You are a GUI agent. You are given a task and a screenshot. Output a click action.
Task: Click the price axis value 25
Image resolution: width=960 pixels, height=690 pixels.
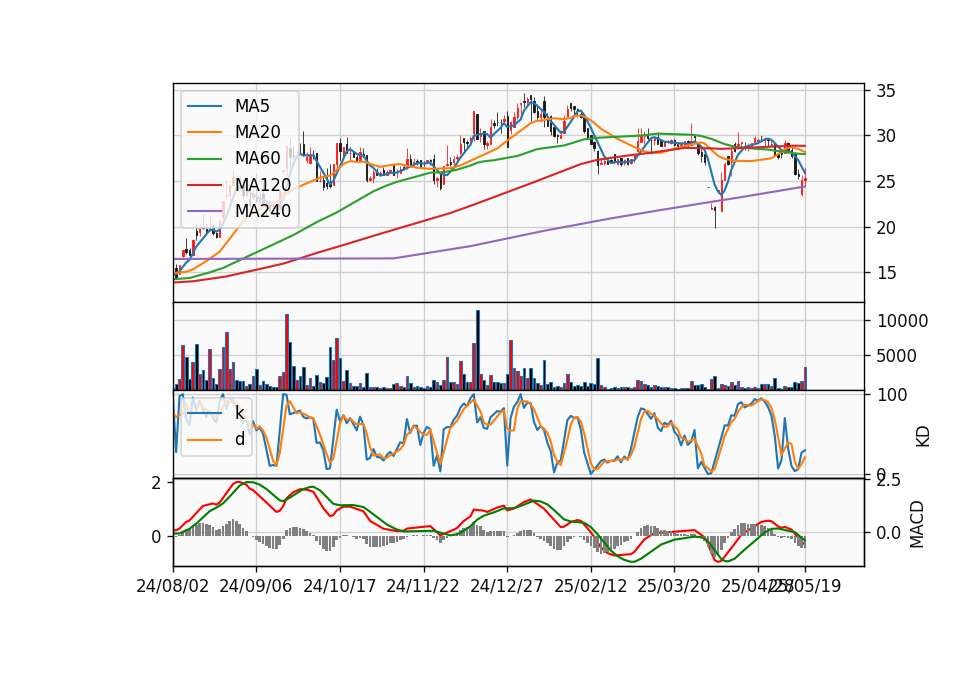(886, 182)
